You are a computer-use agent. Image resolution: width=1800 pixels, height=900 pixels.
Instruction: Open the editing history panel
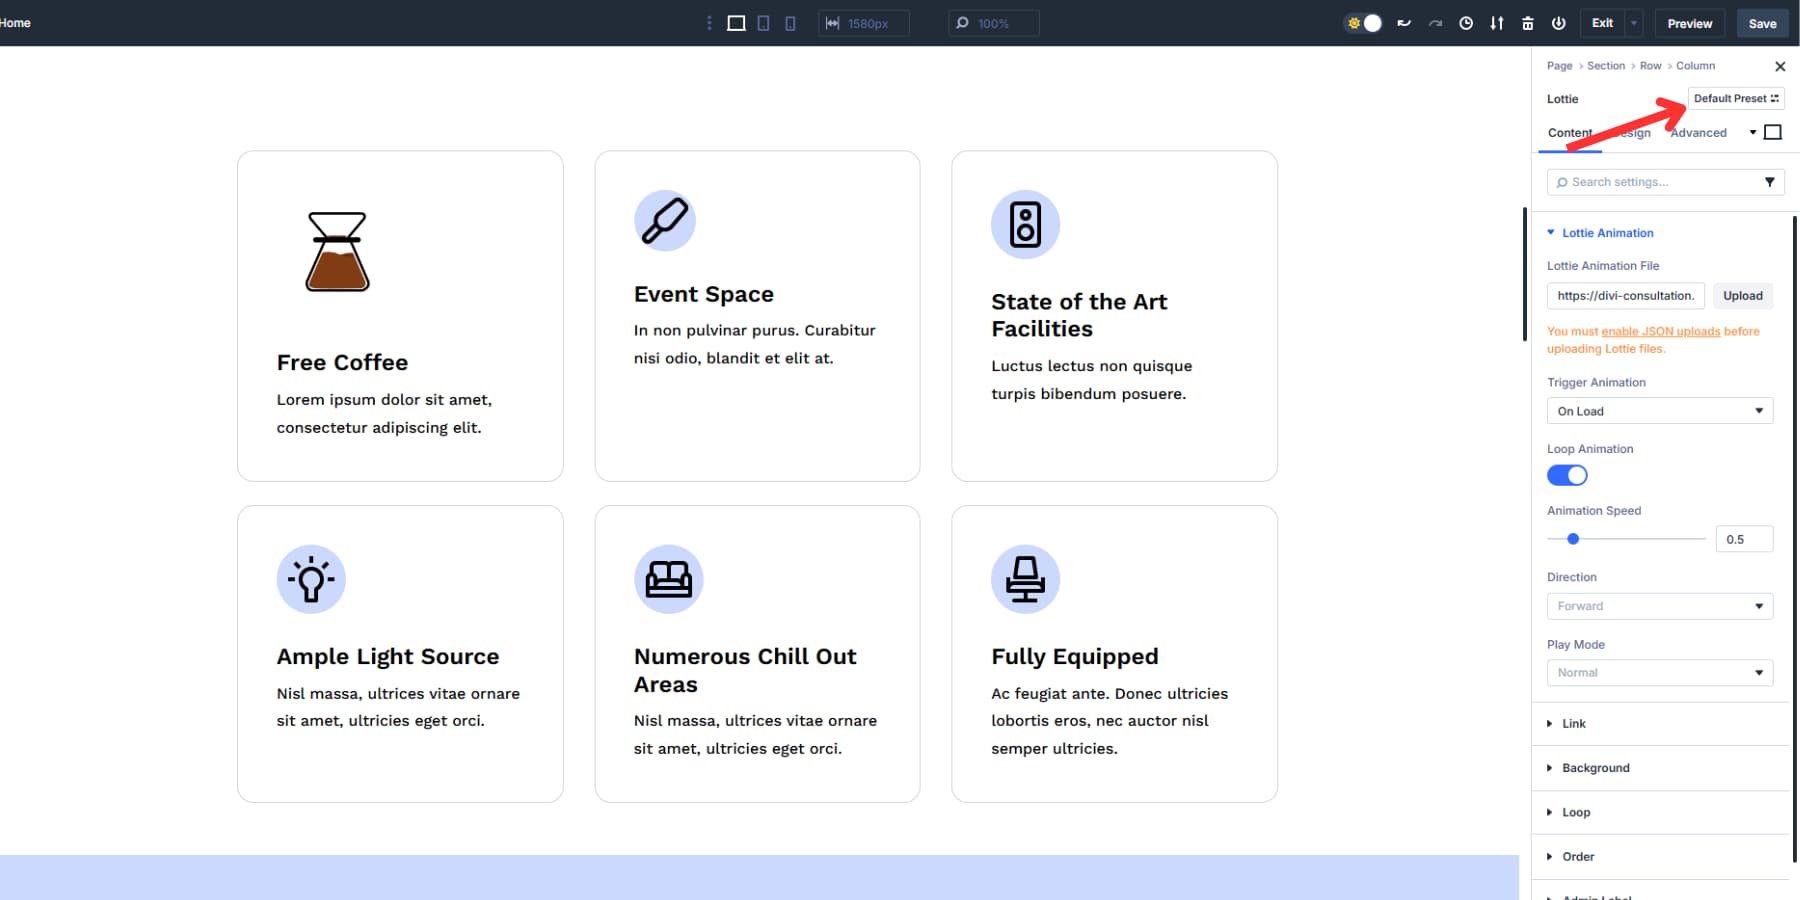tap(1466, 23)
